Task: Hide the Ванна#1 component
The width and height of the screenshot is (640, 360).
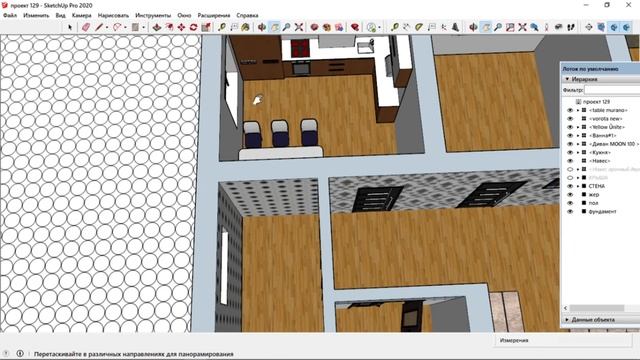Action: click(570, 136)
